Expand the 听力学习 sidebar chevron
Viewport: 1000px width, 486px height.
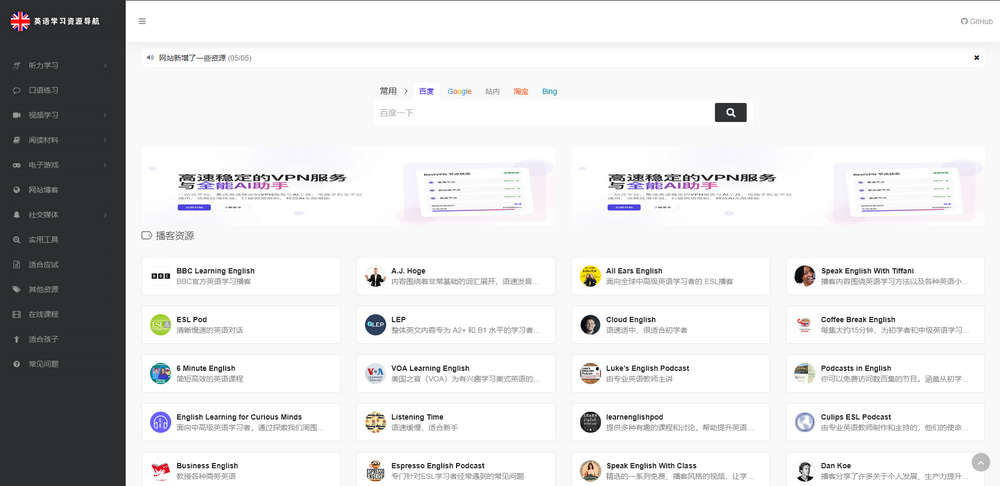click(105, 66)
